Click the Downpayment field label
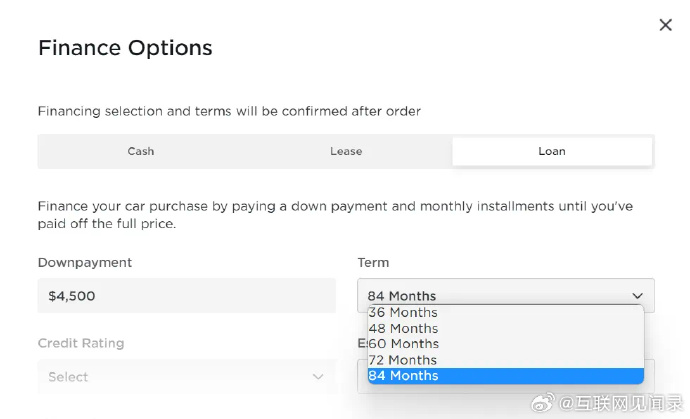 point(85,263)
